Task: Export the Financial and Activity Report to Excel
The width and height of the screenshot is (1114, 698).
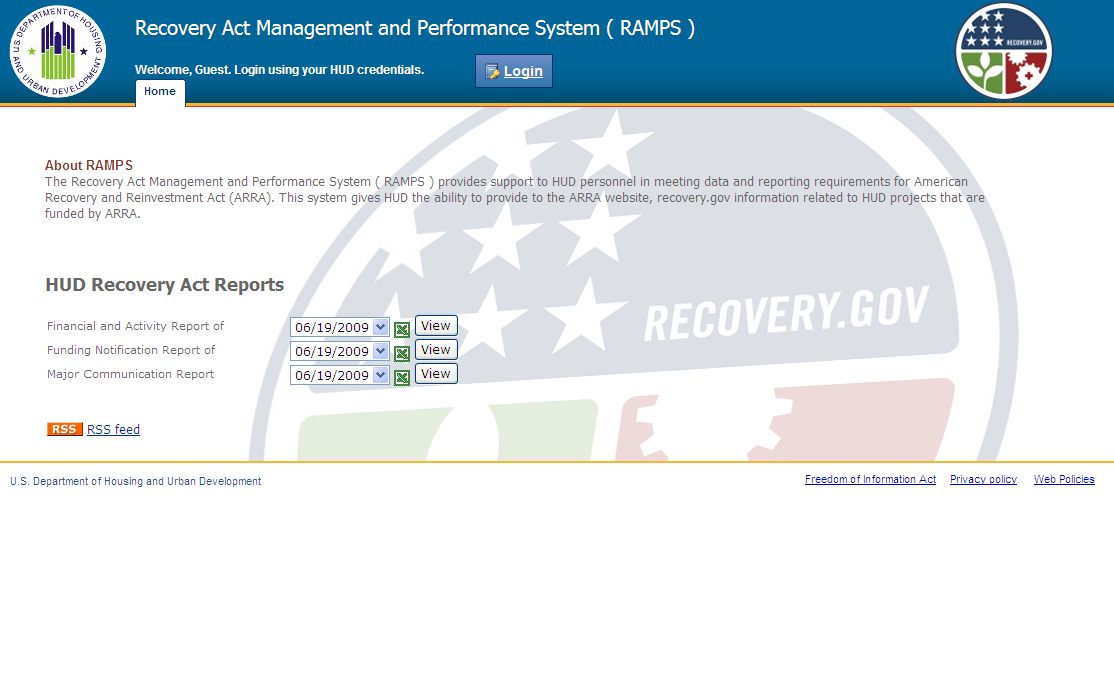Action: pos(402,329)
